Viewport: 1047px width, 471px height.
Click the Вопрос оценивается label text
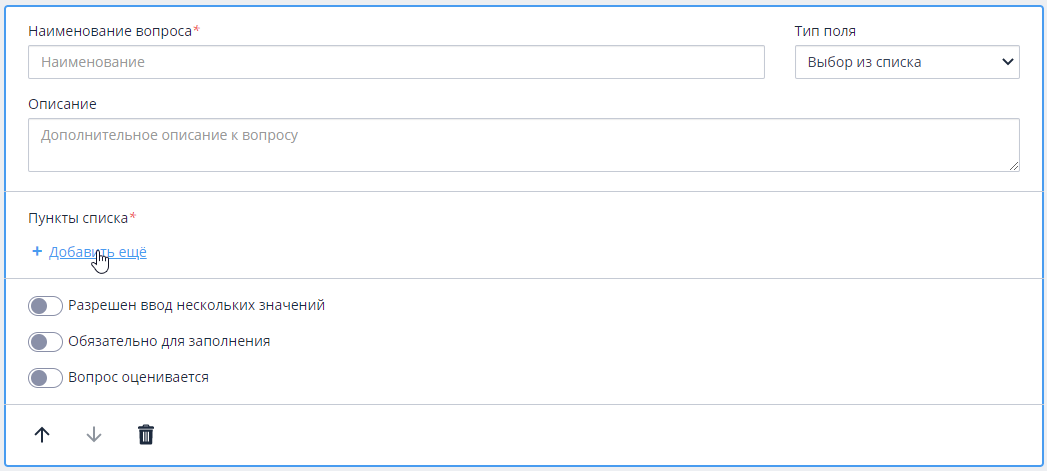138,377
